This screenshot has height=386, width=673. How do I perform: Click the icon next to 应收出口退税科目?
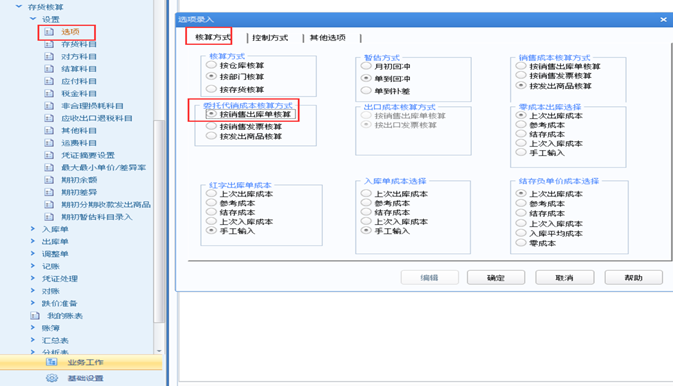pyautogui.click(x=49, y=118)
